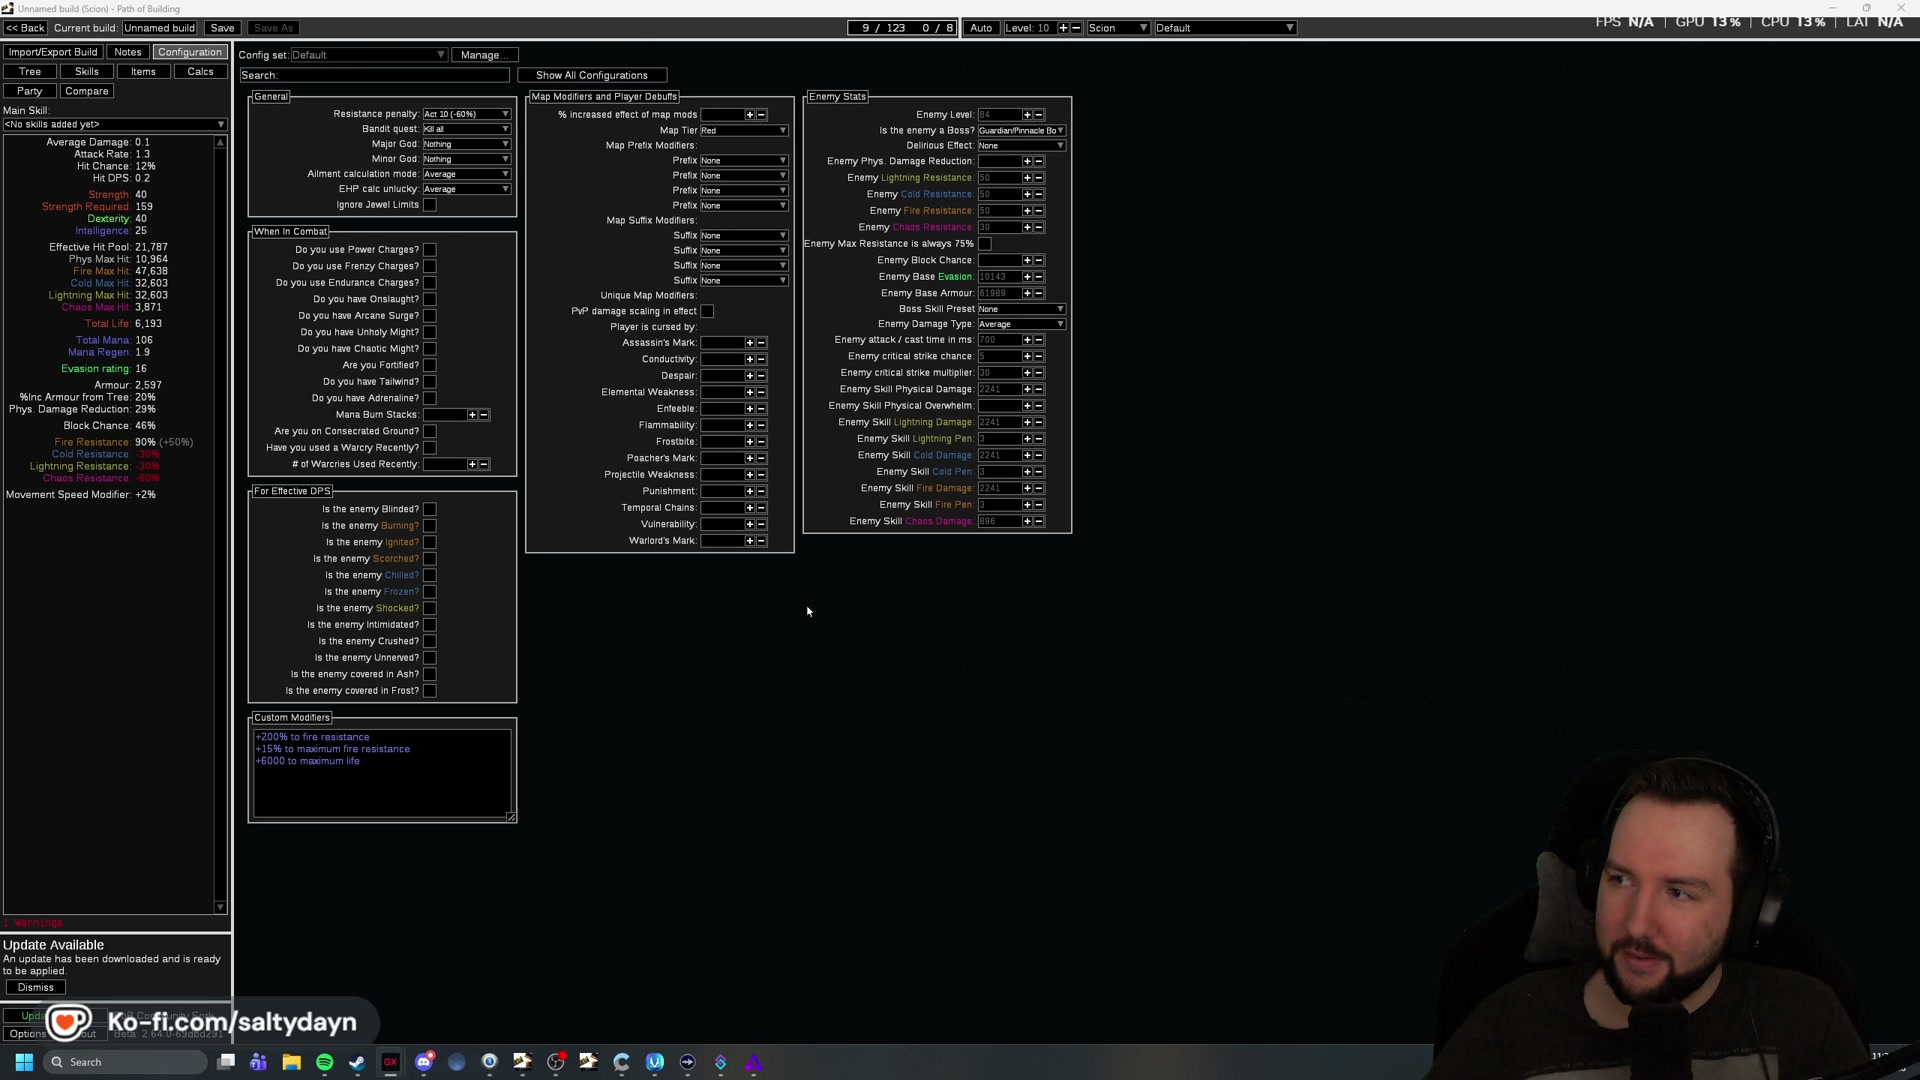Image resolution: width=1920 pixels, height=1080 pixels.
Task: Click the Manage... config set button
Action: pos(484,55)
